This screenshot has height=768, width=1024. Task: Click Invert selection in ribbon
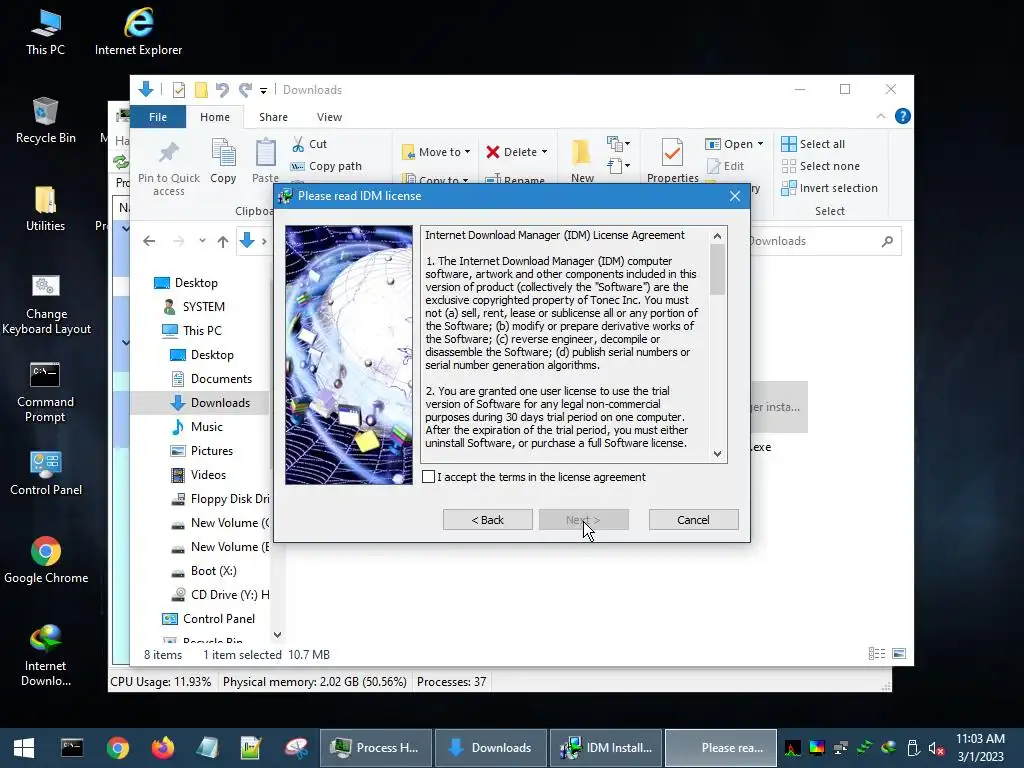[x=829, y=188]
